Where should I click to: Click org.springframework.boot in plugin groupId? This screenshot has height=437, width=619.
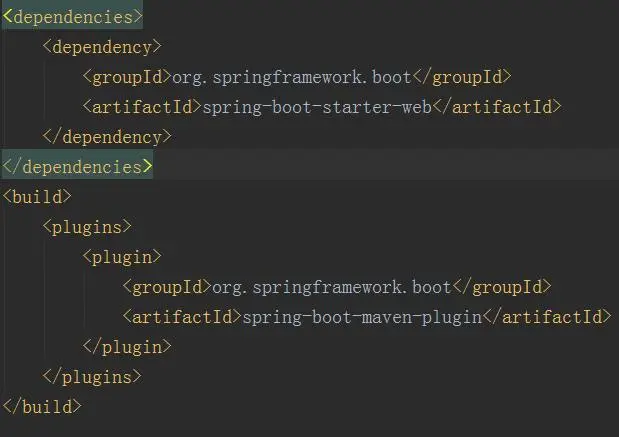tap(332, 287)
